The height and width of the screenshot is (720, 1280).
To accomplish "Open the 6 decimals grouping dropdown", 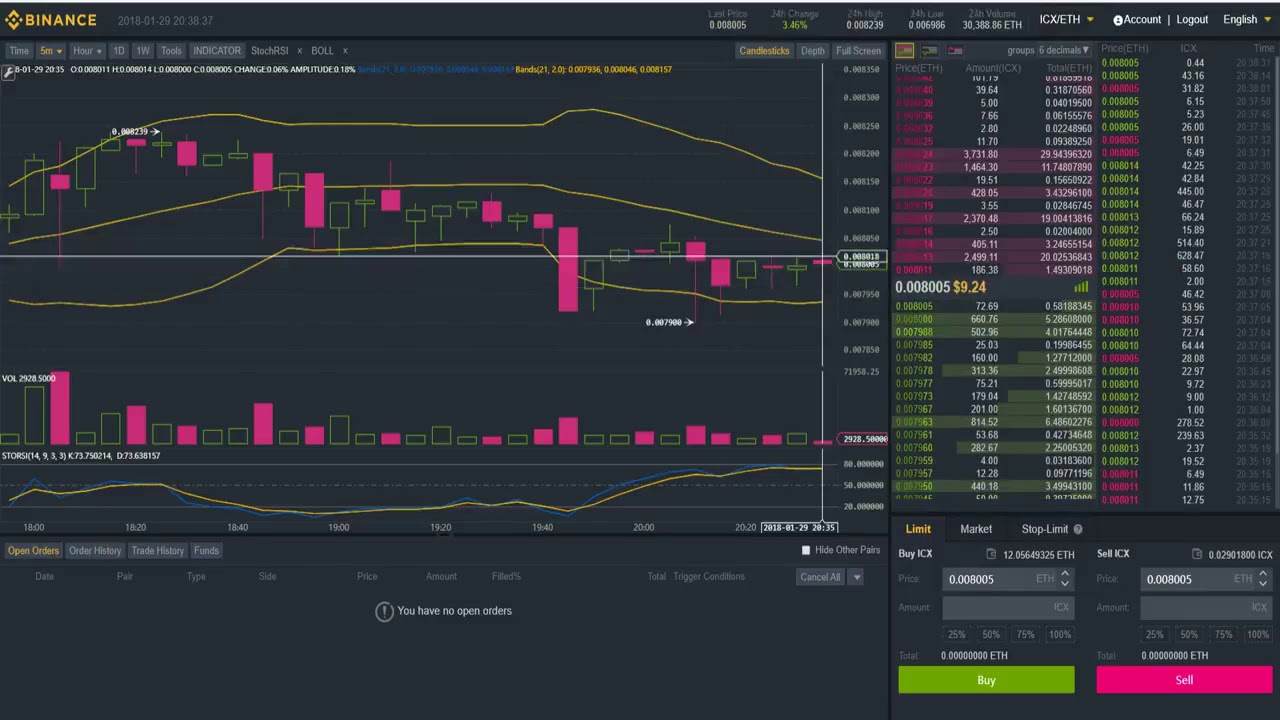I will 1064,50.
